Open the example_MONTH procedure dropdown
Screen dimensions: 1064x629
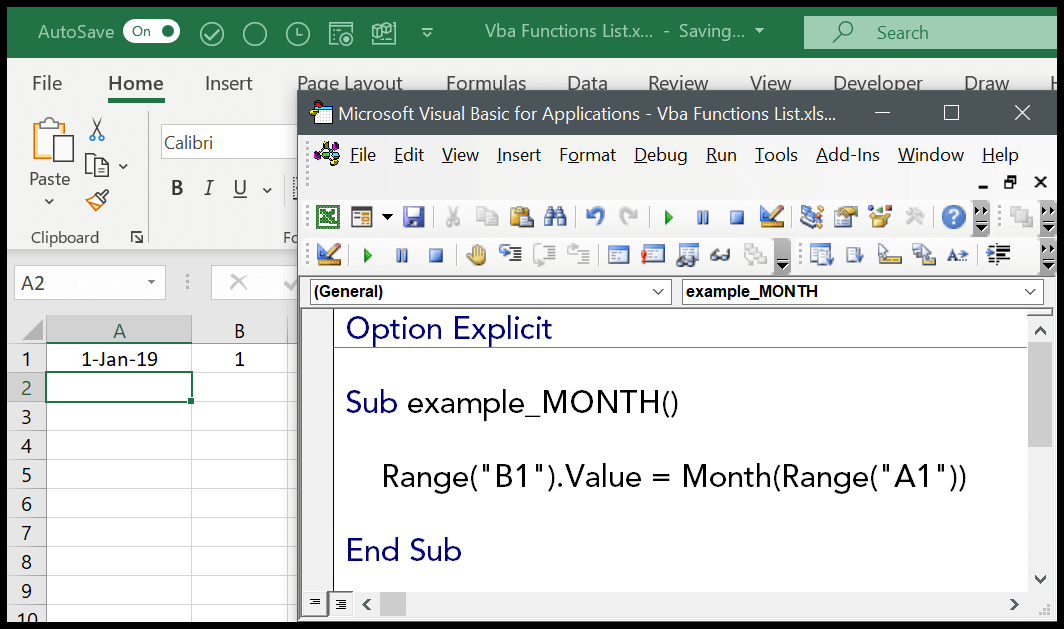[1031, 292]
